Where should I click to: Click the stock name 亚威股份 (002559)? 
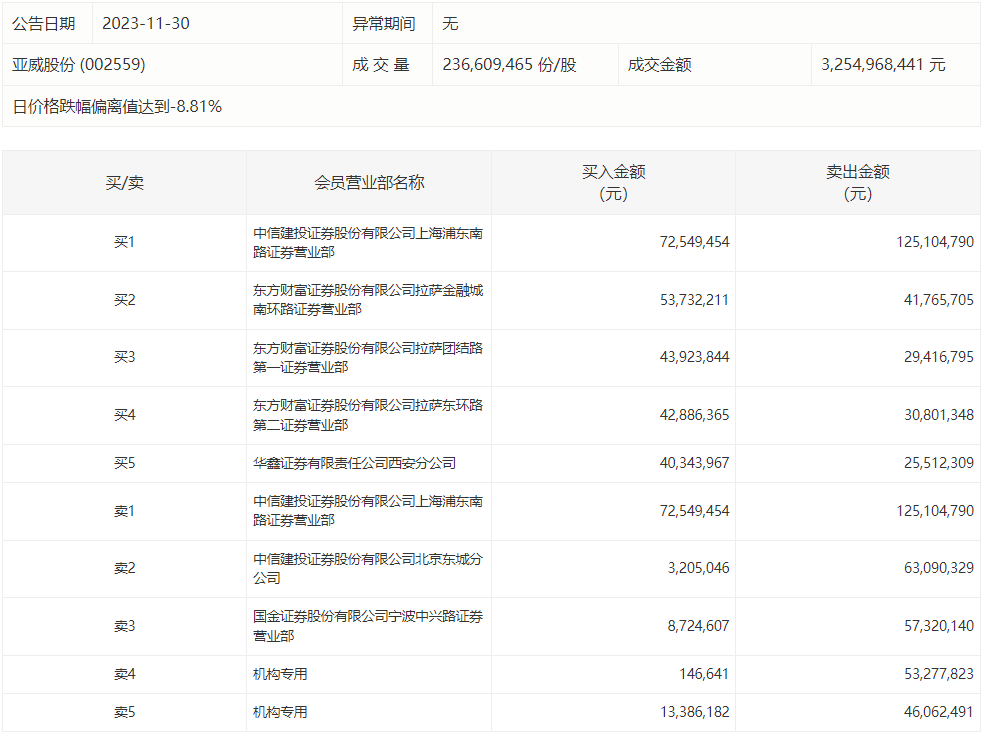point(79,65)
